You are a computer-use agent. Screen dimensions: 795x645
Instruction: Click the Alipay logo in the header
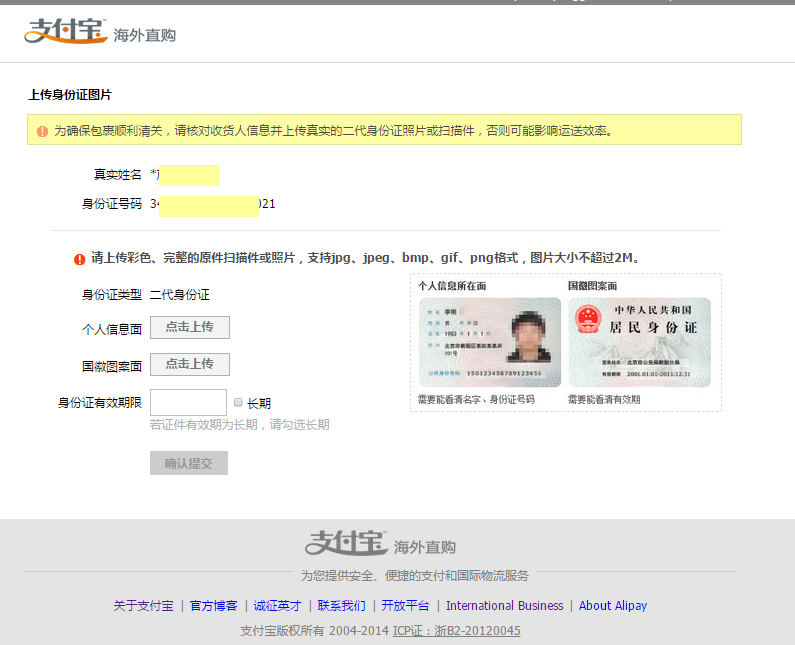65,32
